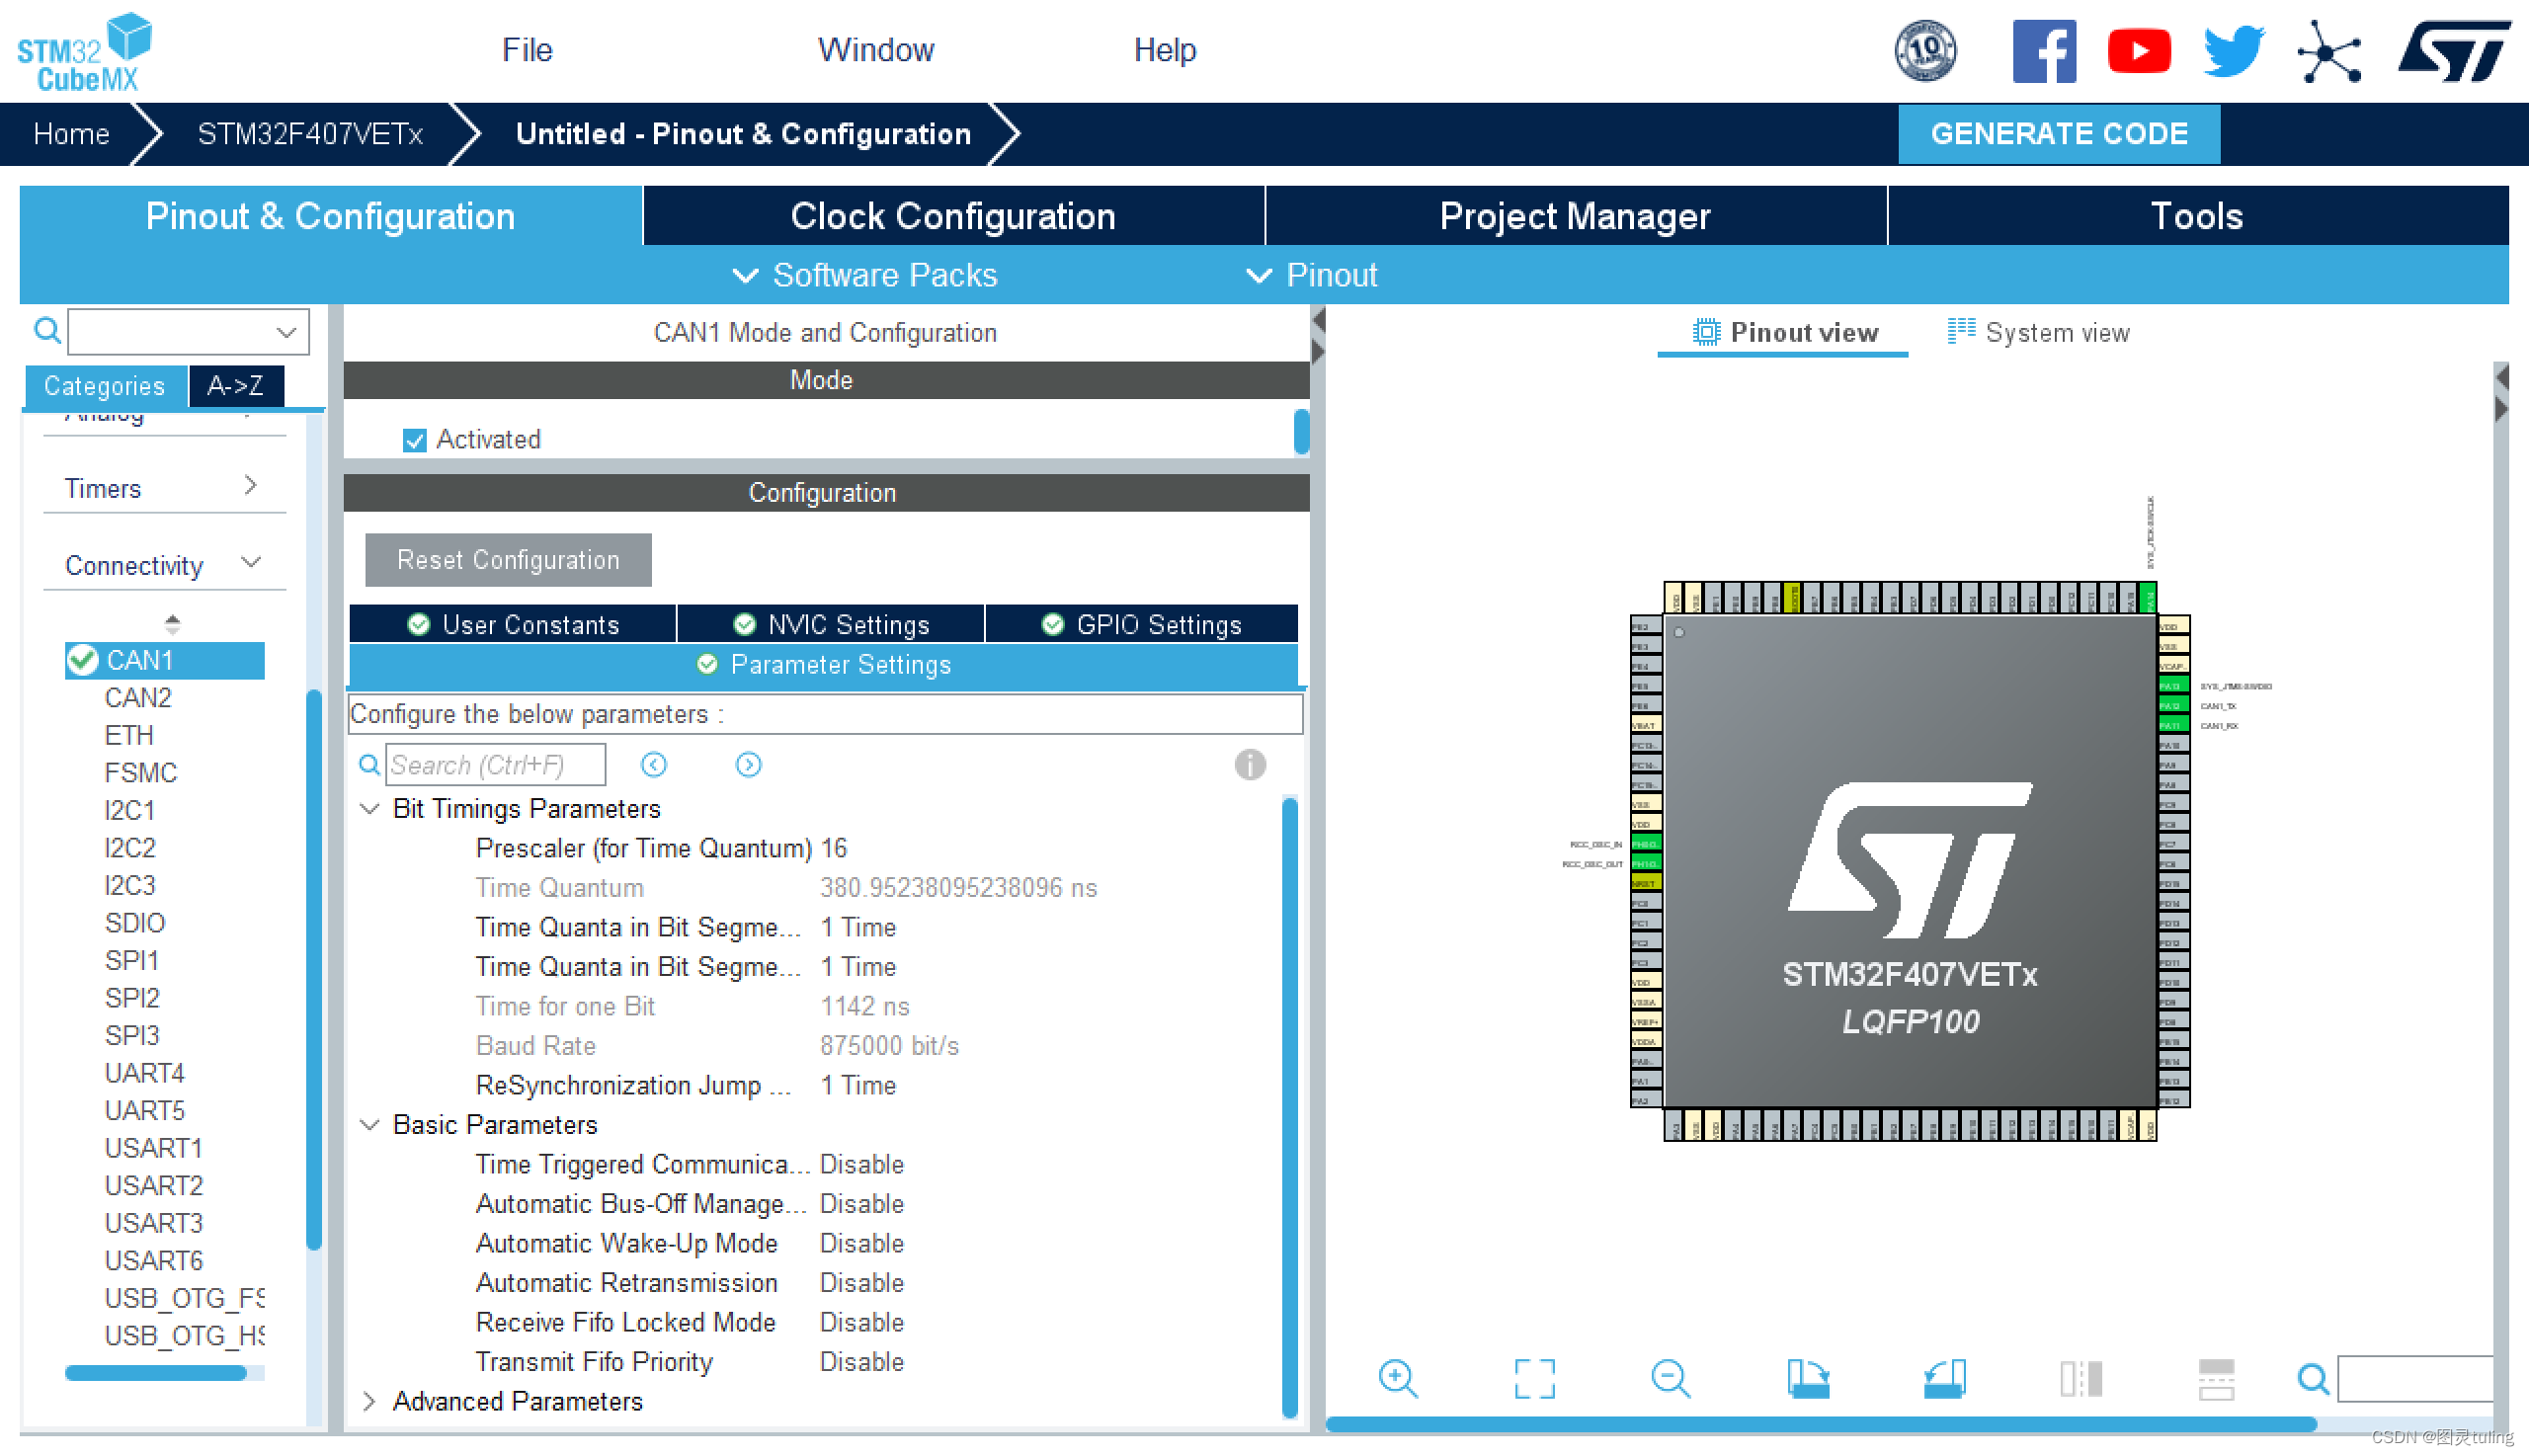2529x1456 pixels.
Task: Select ETH peripheral
Action: click(x=129, y=735)
